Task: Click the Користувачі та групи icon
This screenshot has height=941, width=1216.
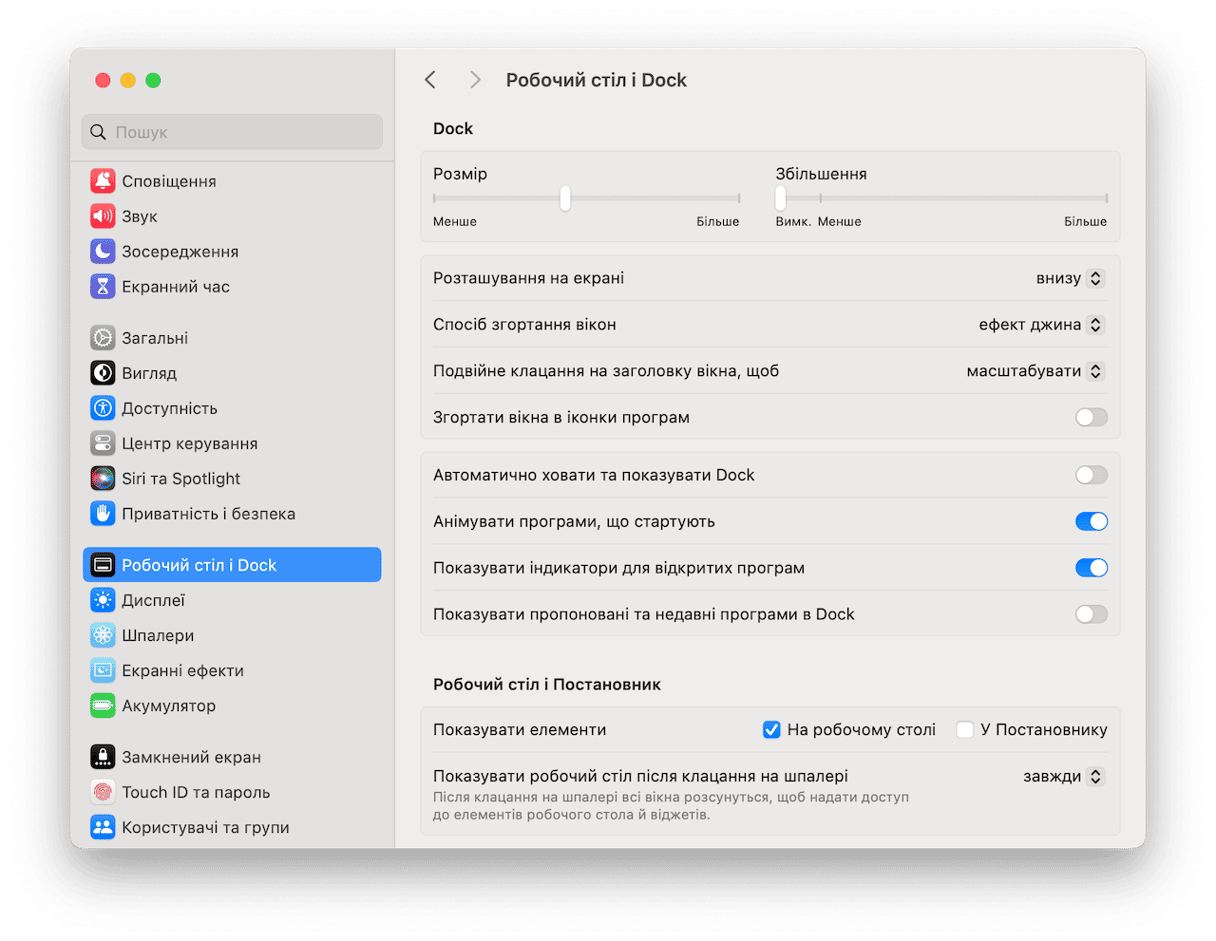Action: point(103,827)
